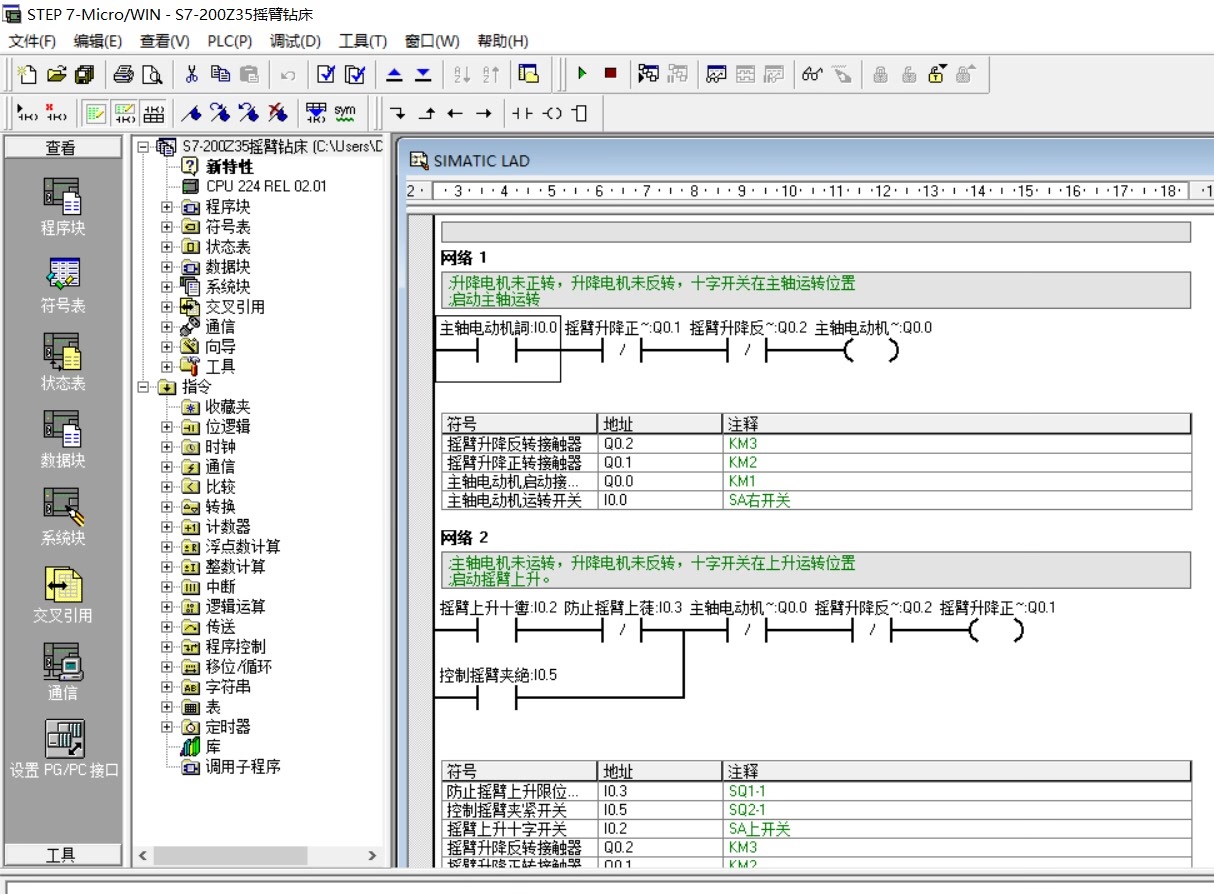Download to PLC with down-arrow icon
1214x894 pixels.
click(423, 74)
